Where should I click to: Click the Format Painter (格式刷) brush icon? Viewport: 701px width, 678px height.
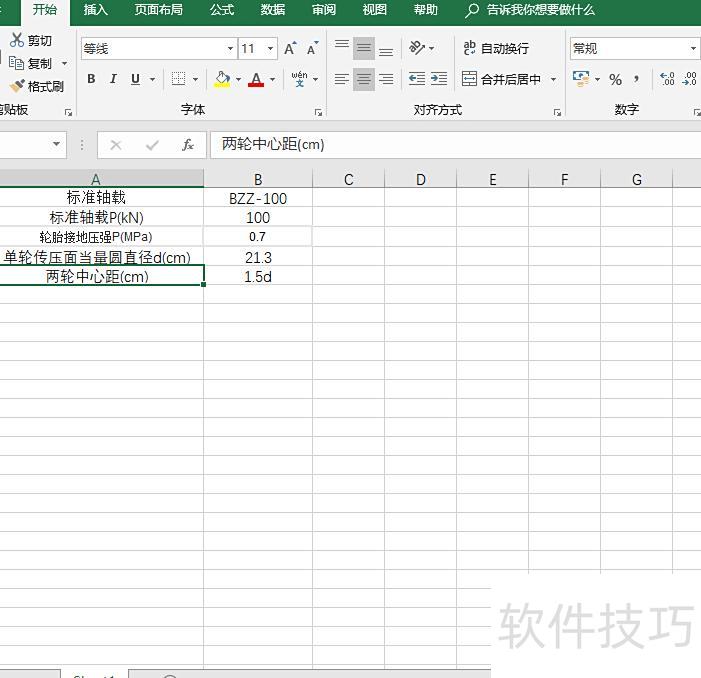pos(17,87)
